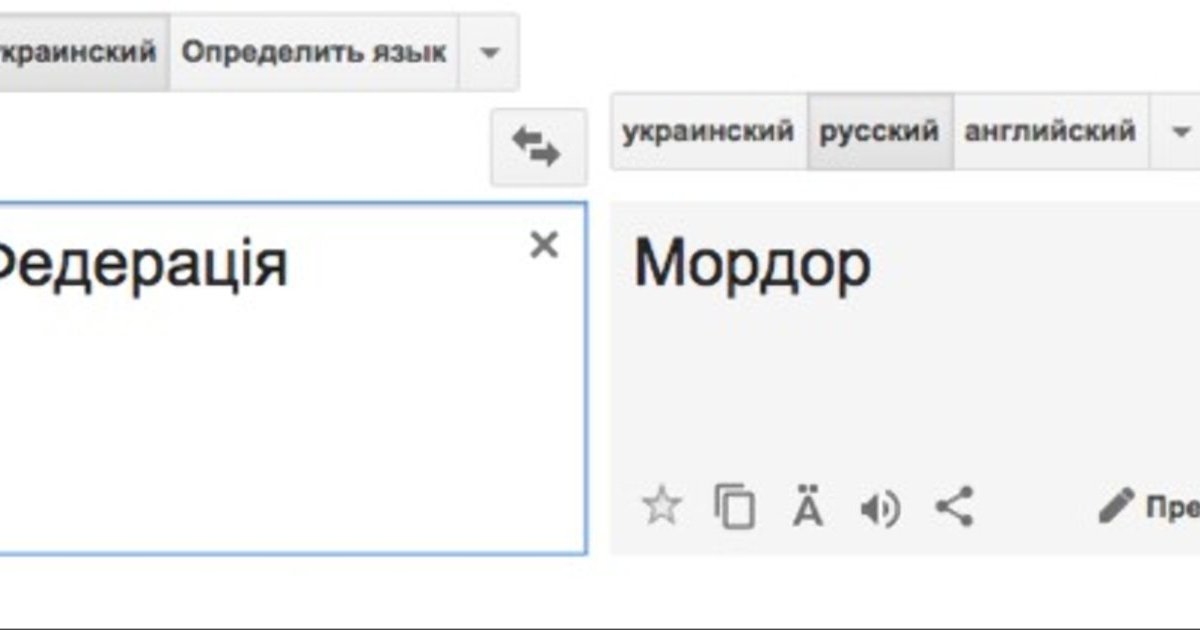Viewport: 1200px width, 630px height.
Task: Share the translation result
Action: point(954,507)
